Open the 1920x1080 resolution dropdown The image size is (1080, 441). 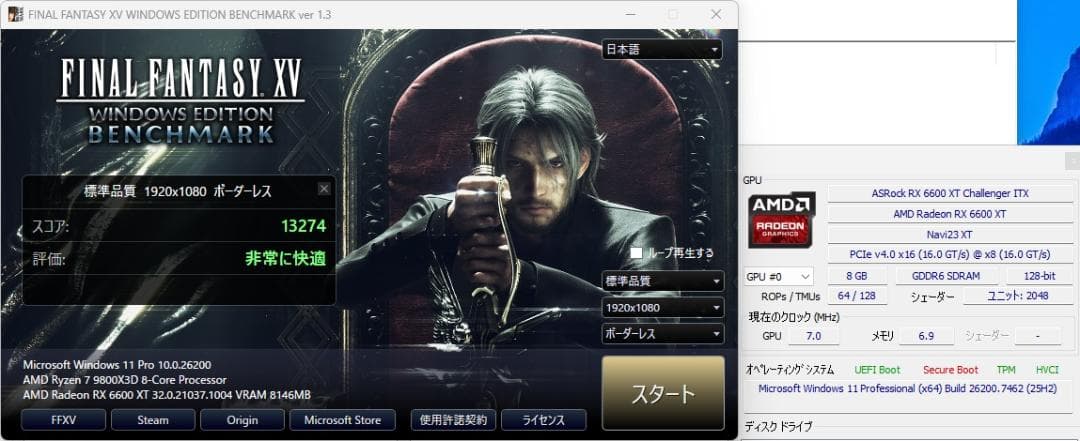pos(663,307)
